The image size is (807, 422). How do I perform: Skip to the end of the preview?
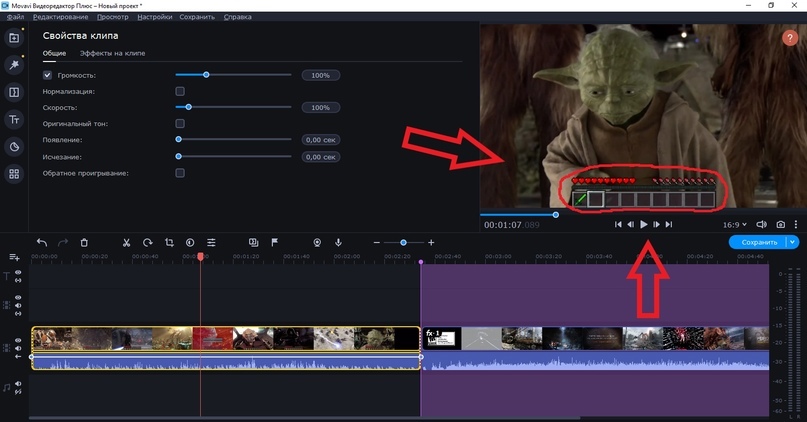(669, 224)
